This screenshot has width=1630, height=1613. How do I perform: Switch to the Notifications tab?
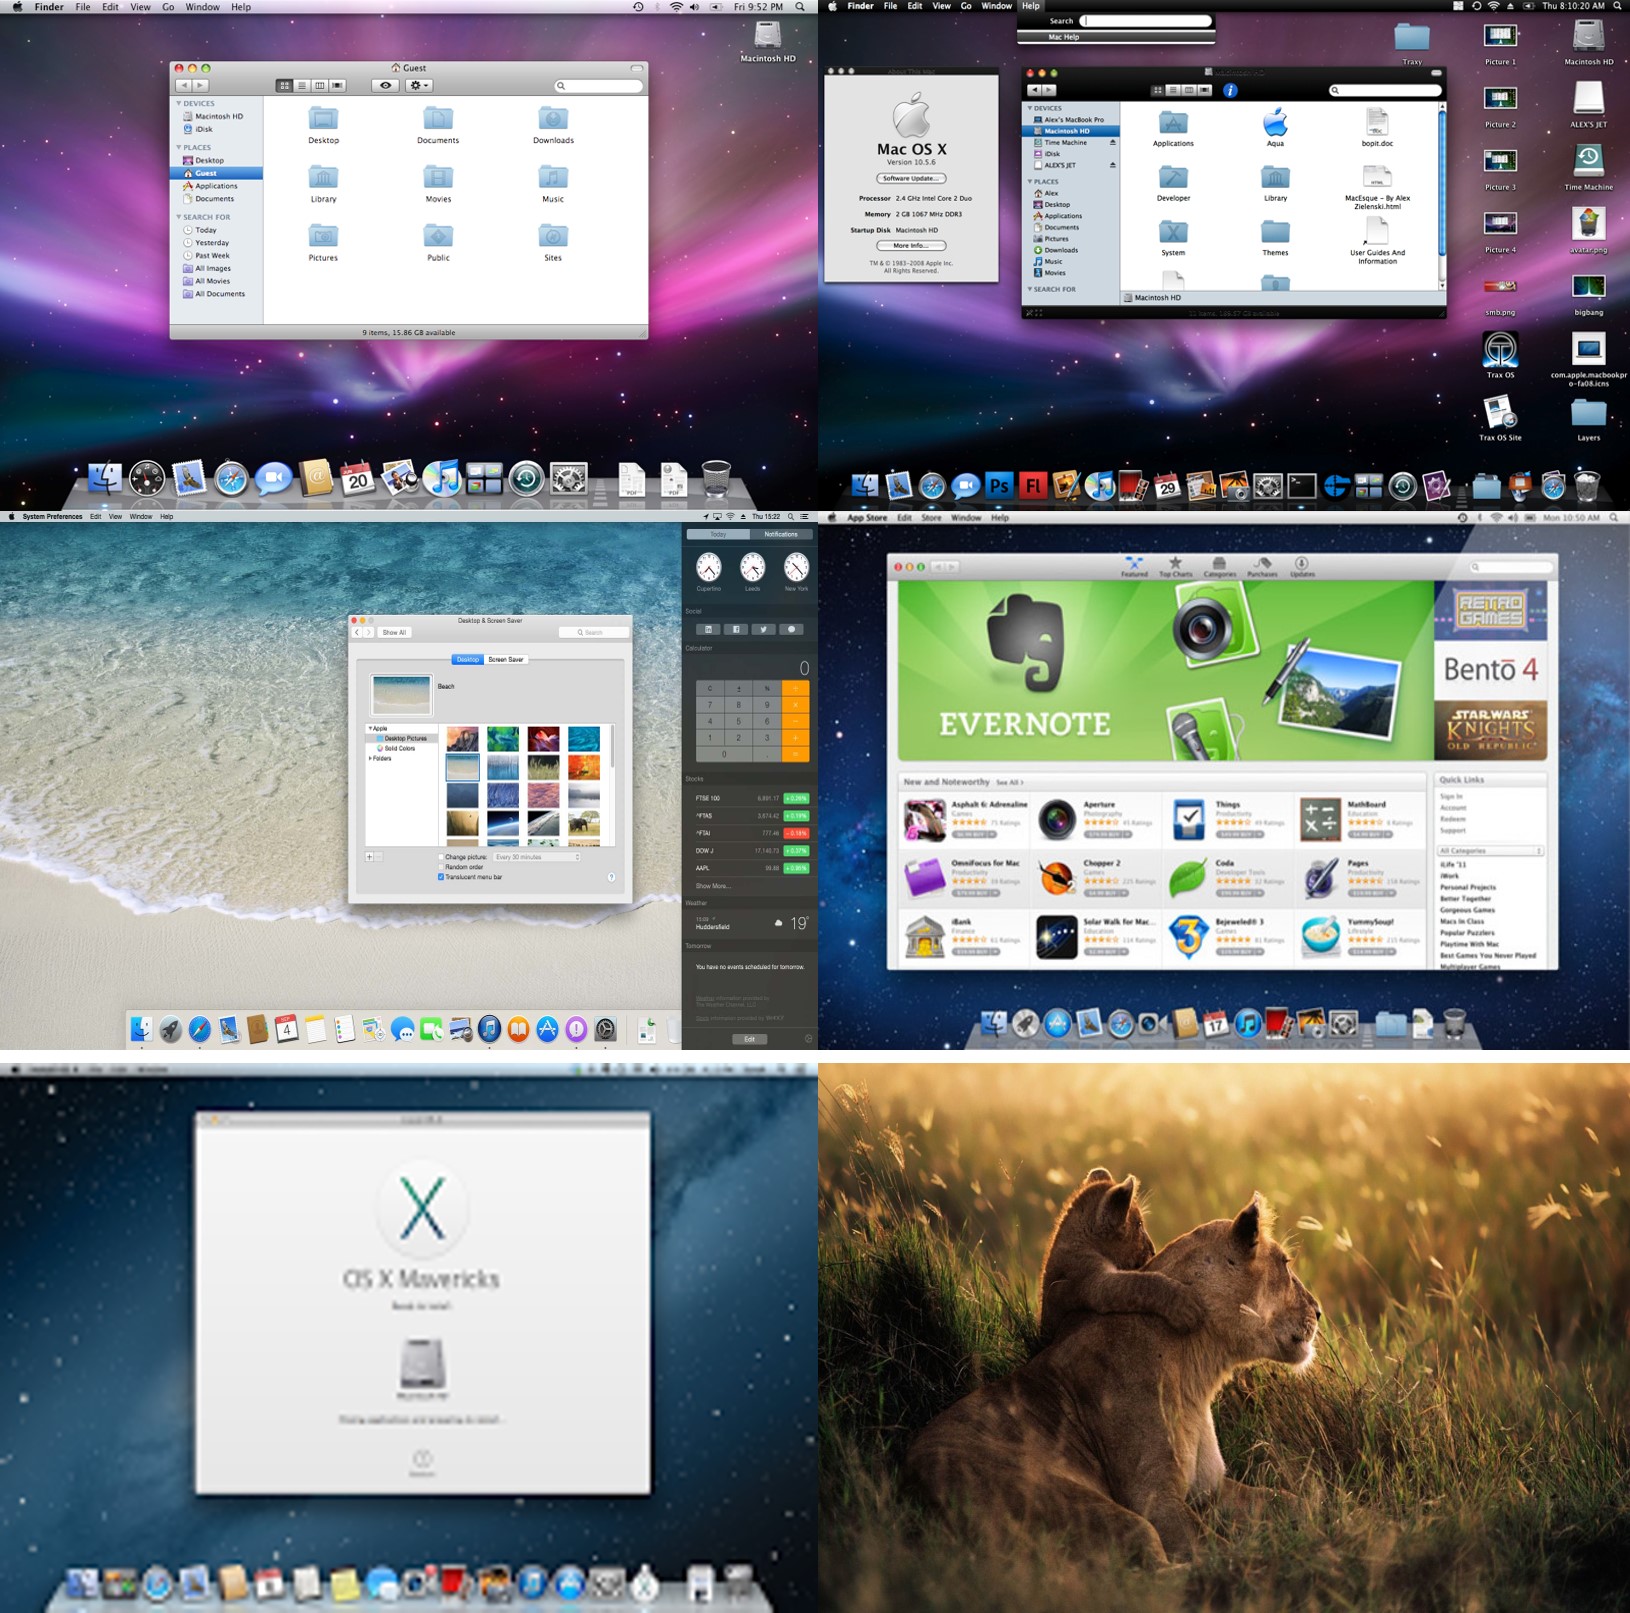click(781, 534)
